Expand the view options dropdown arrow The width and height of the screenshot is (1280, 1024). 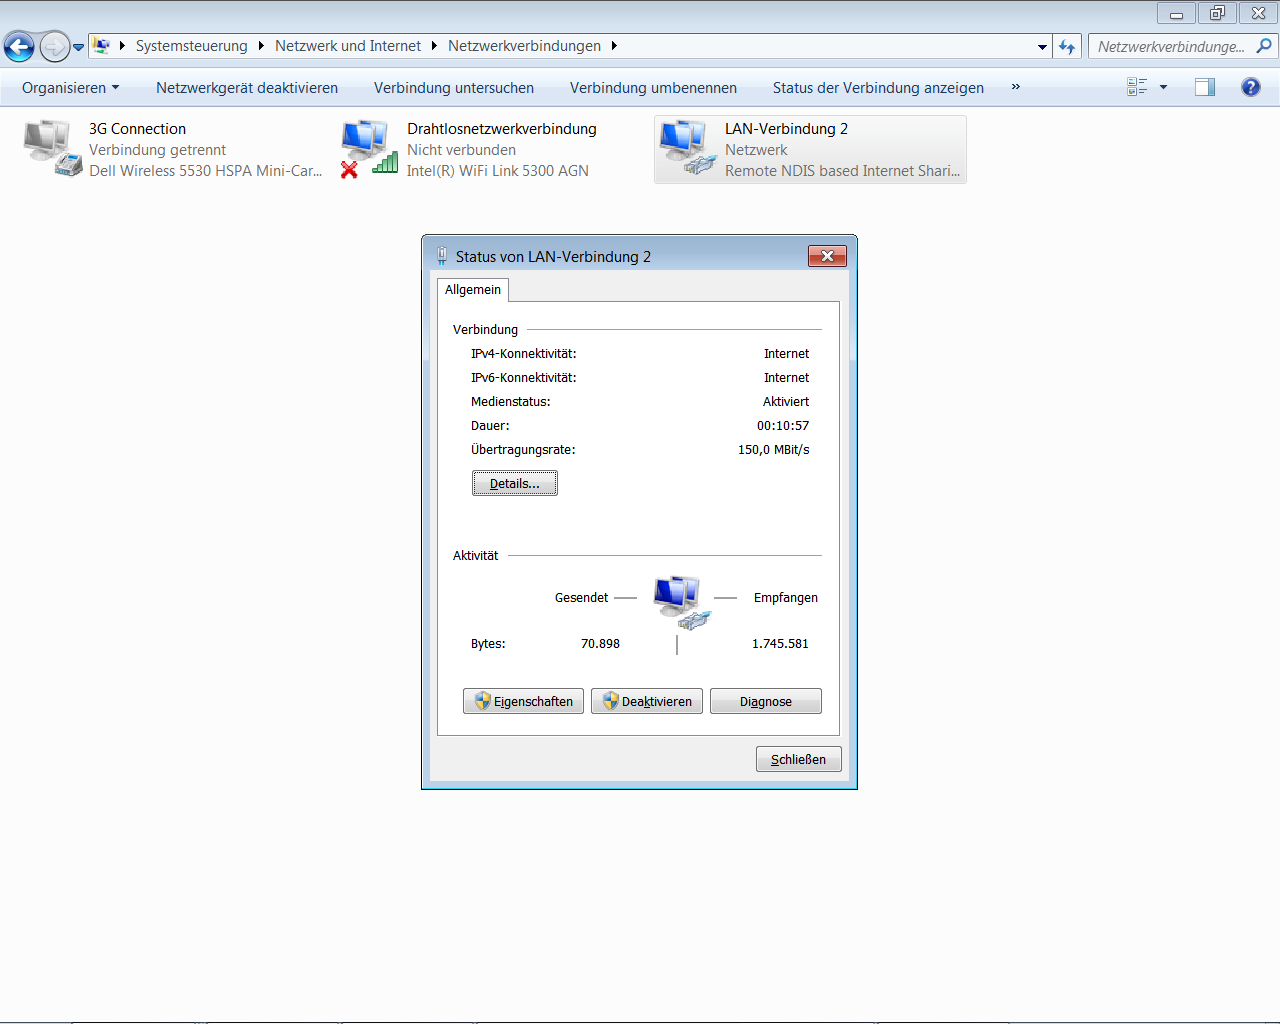tap(1163, 87)
